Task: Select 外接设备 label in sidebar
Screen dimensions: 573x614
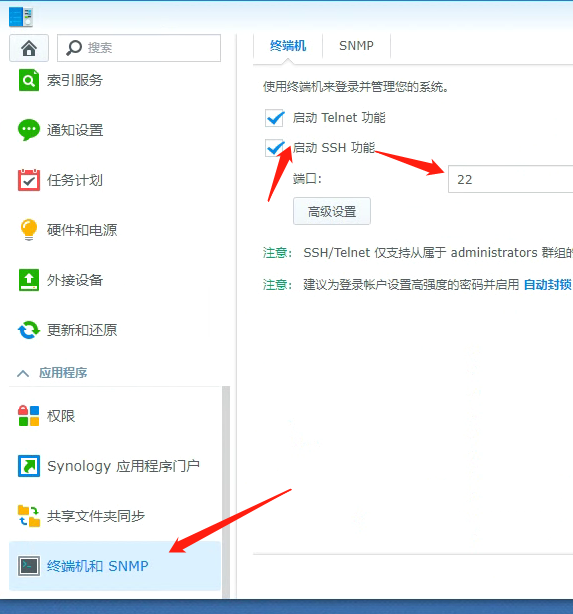Action: (x=75, y=280)
